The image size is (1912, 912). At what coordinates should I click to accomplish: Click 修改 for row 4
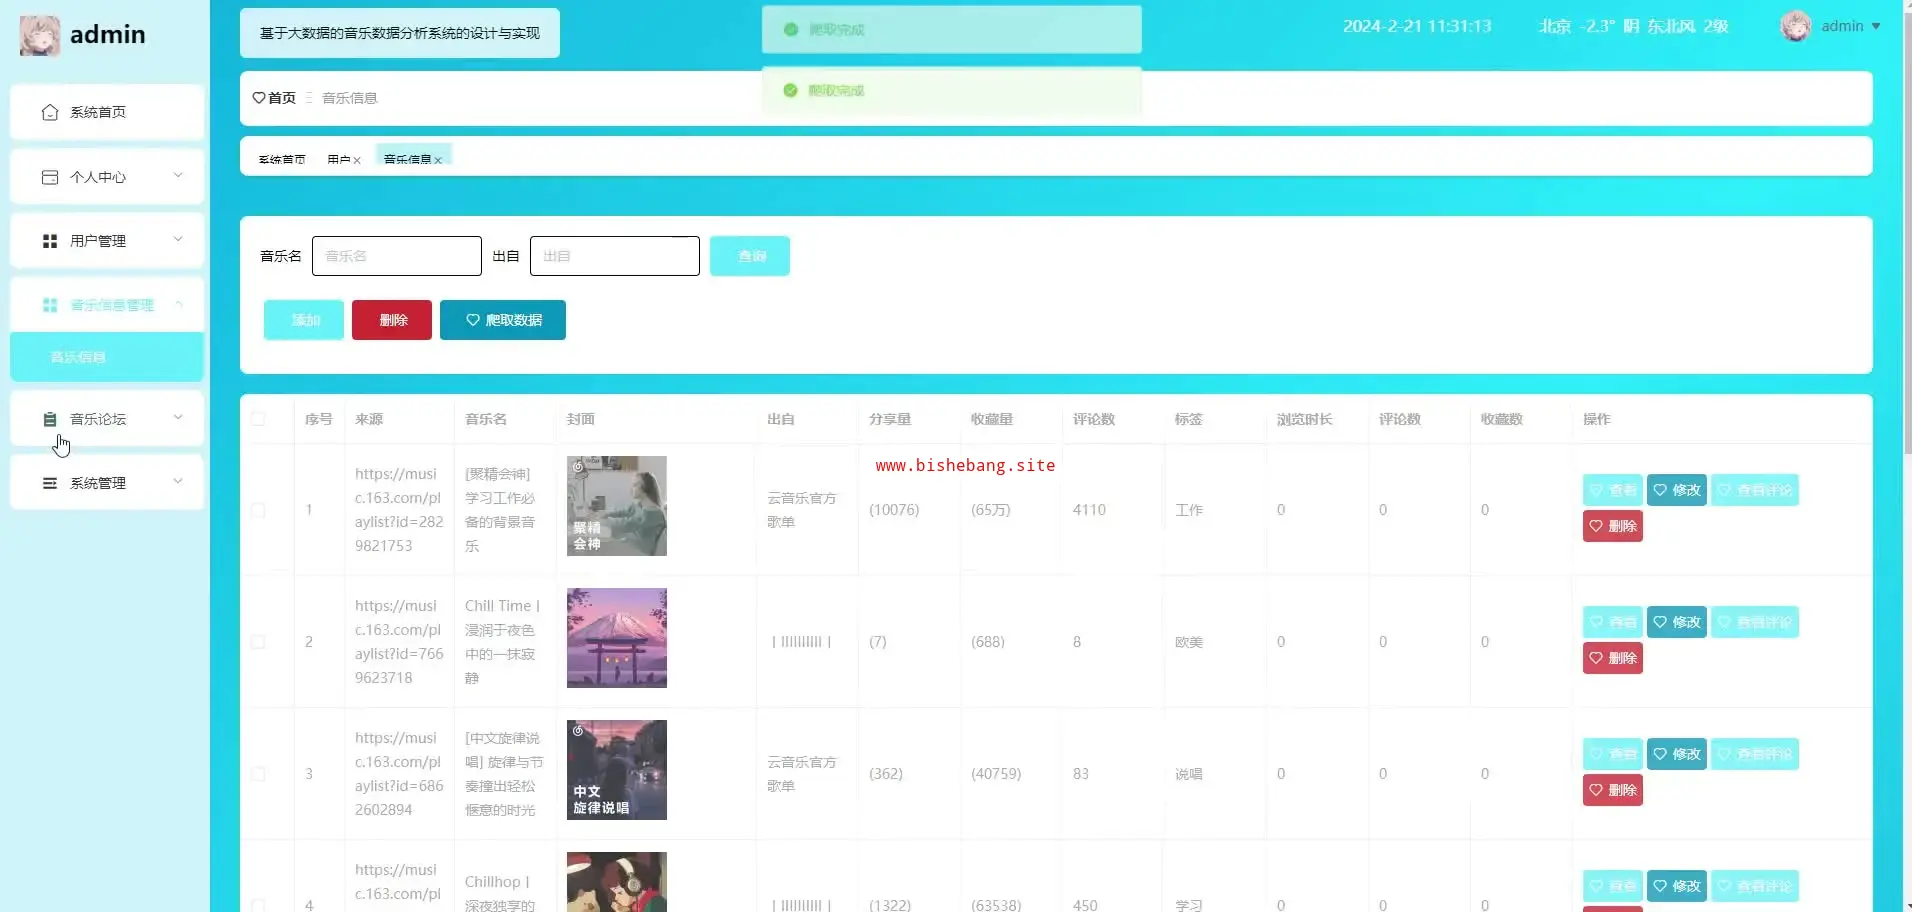[x=1677, y=886]
